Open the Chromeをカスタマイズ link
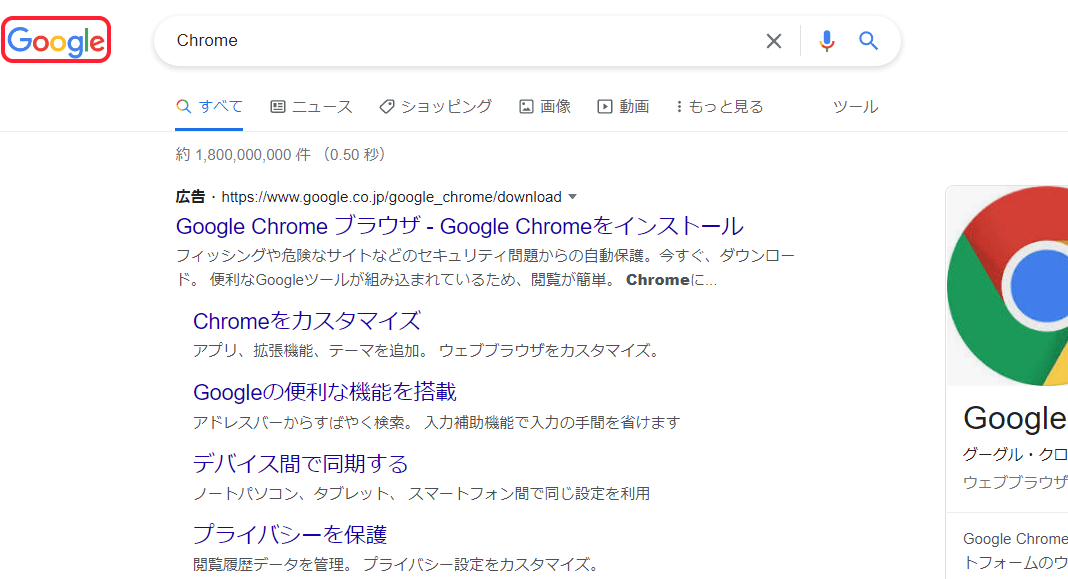Viewport: 1068px width, 579px height. click(x=307, y=321)
